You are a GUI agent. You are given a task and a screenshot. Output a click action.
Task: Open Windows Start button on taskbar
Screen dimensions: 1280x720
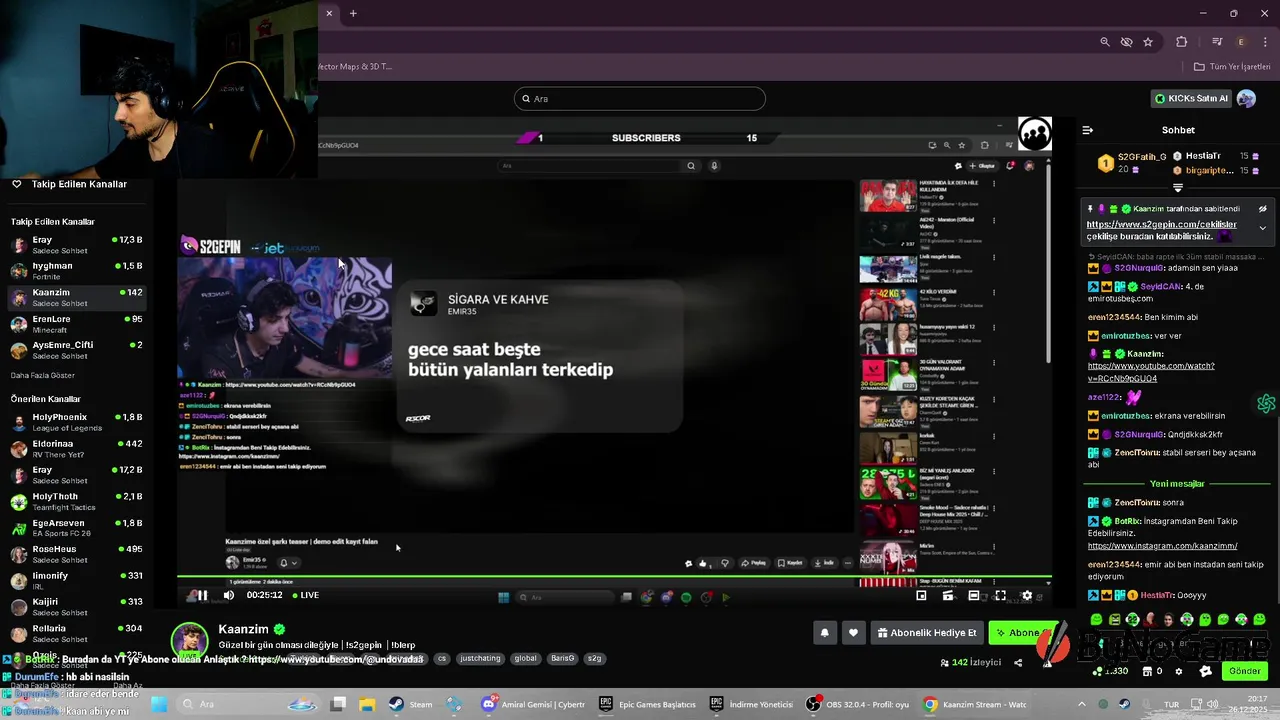point(159,704)
